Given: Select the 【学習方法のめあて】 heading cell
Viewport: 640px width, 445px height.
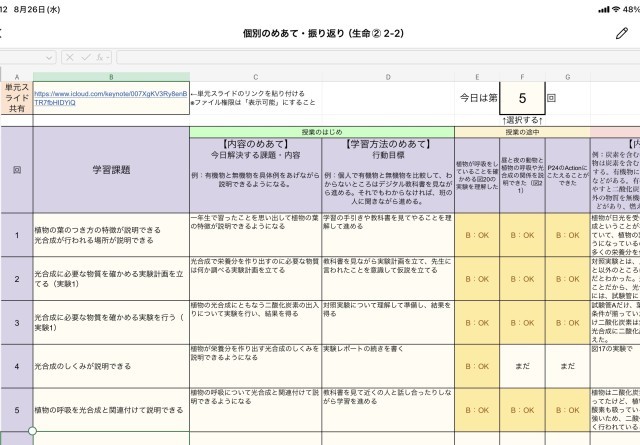Looking at the screenshot, I should pyautogui.click(x=388, y=175).
